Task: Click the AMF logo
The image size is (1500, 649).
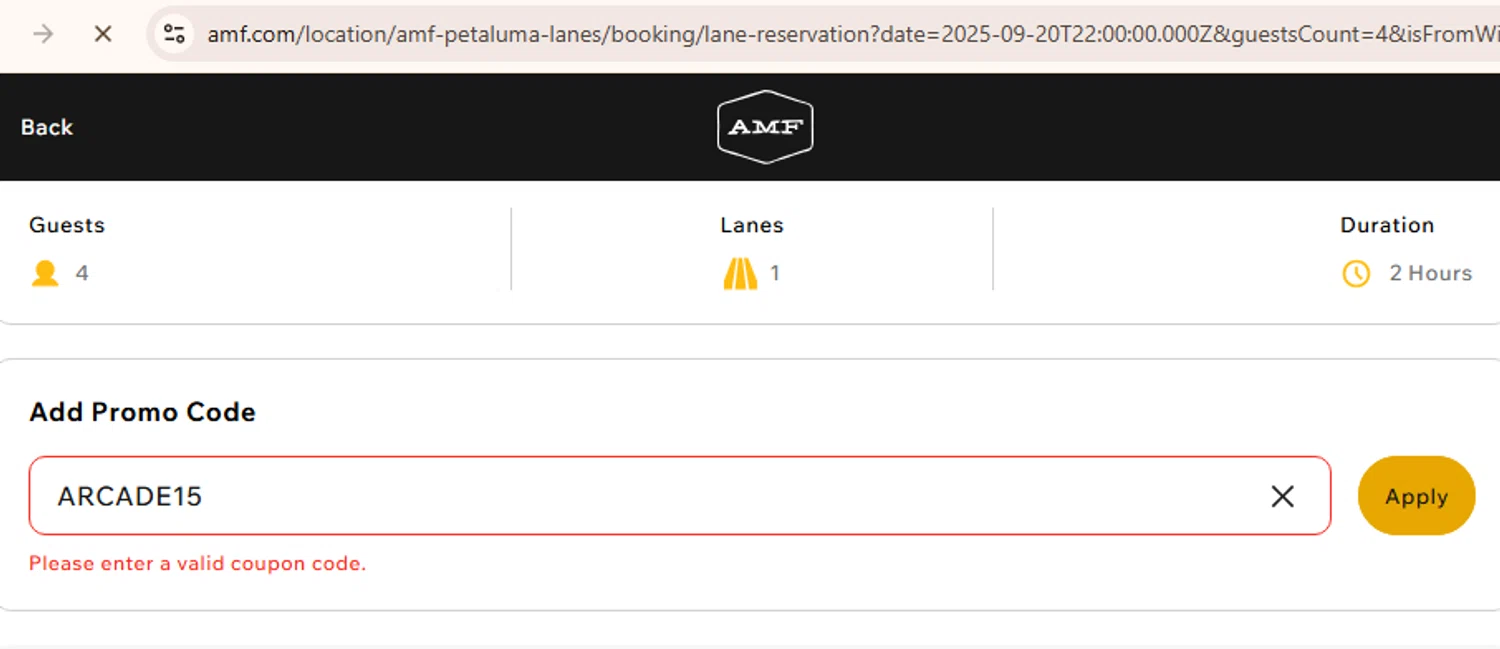Action: click(765, 127)
